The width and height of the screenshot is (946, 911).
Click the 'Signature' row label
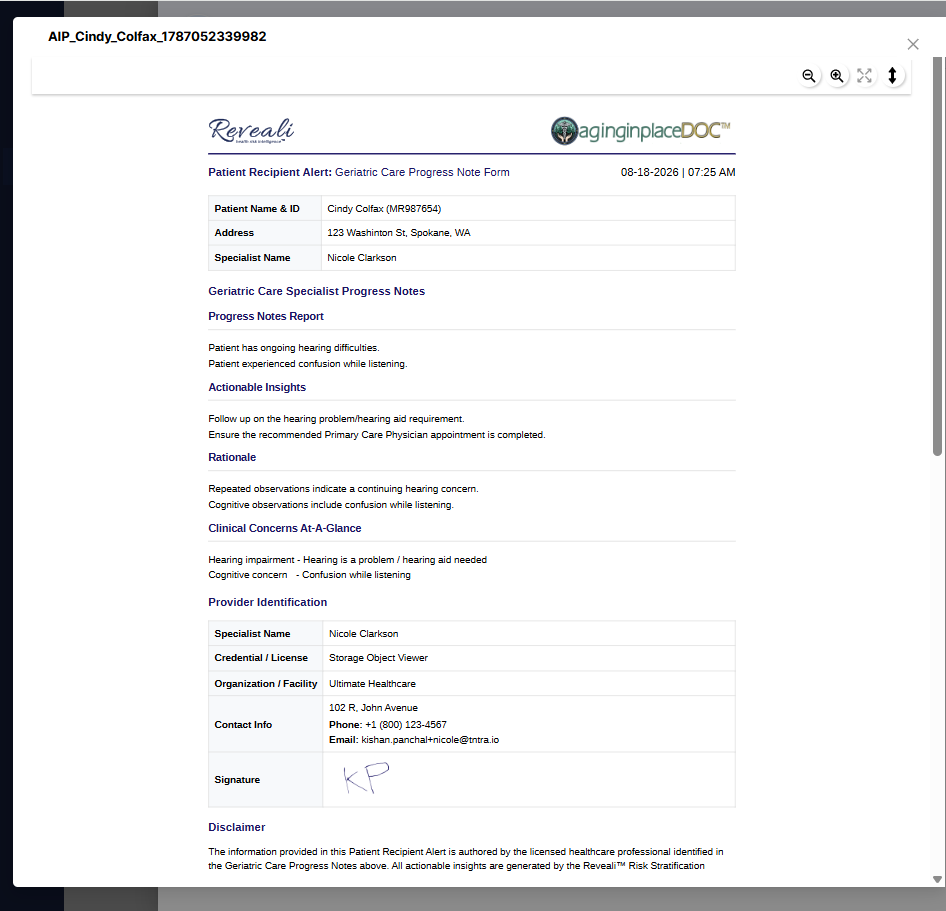pyautogui.click(x=237, y=779)
